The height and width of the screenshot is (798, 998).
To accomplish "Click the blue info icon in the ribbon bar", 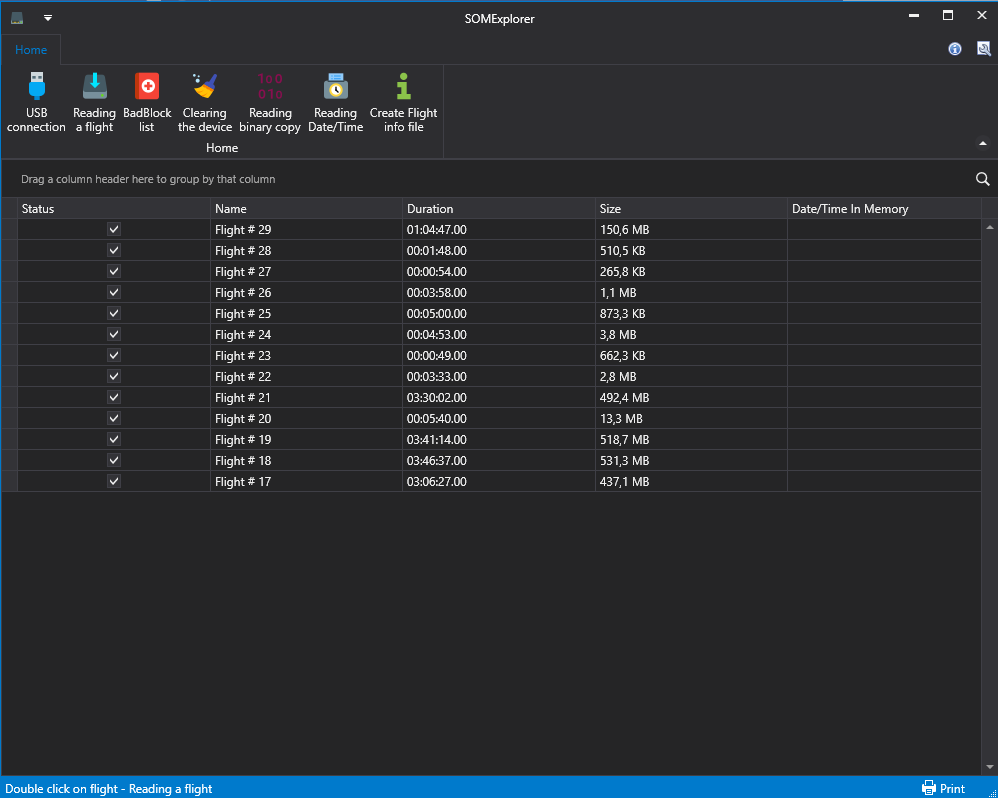I will pos(955,49).
